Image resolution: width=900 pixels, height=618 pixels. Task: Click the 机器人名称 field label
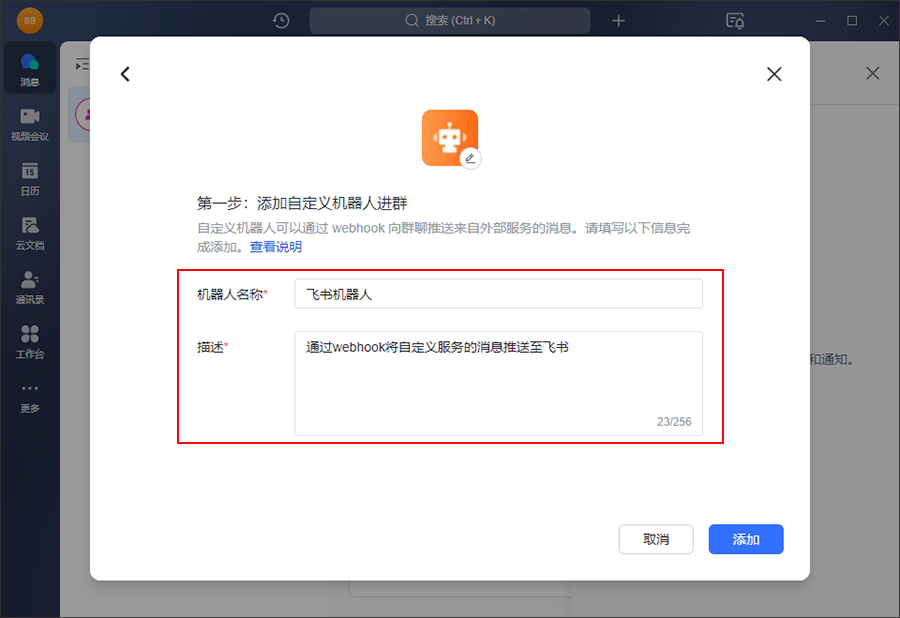click(232, 294)
